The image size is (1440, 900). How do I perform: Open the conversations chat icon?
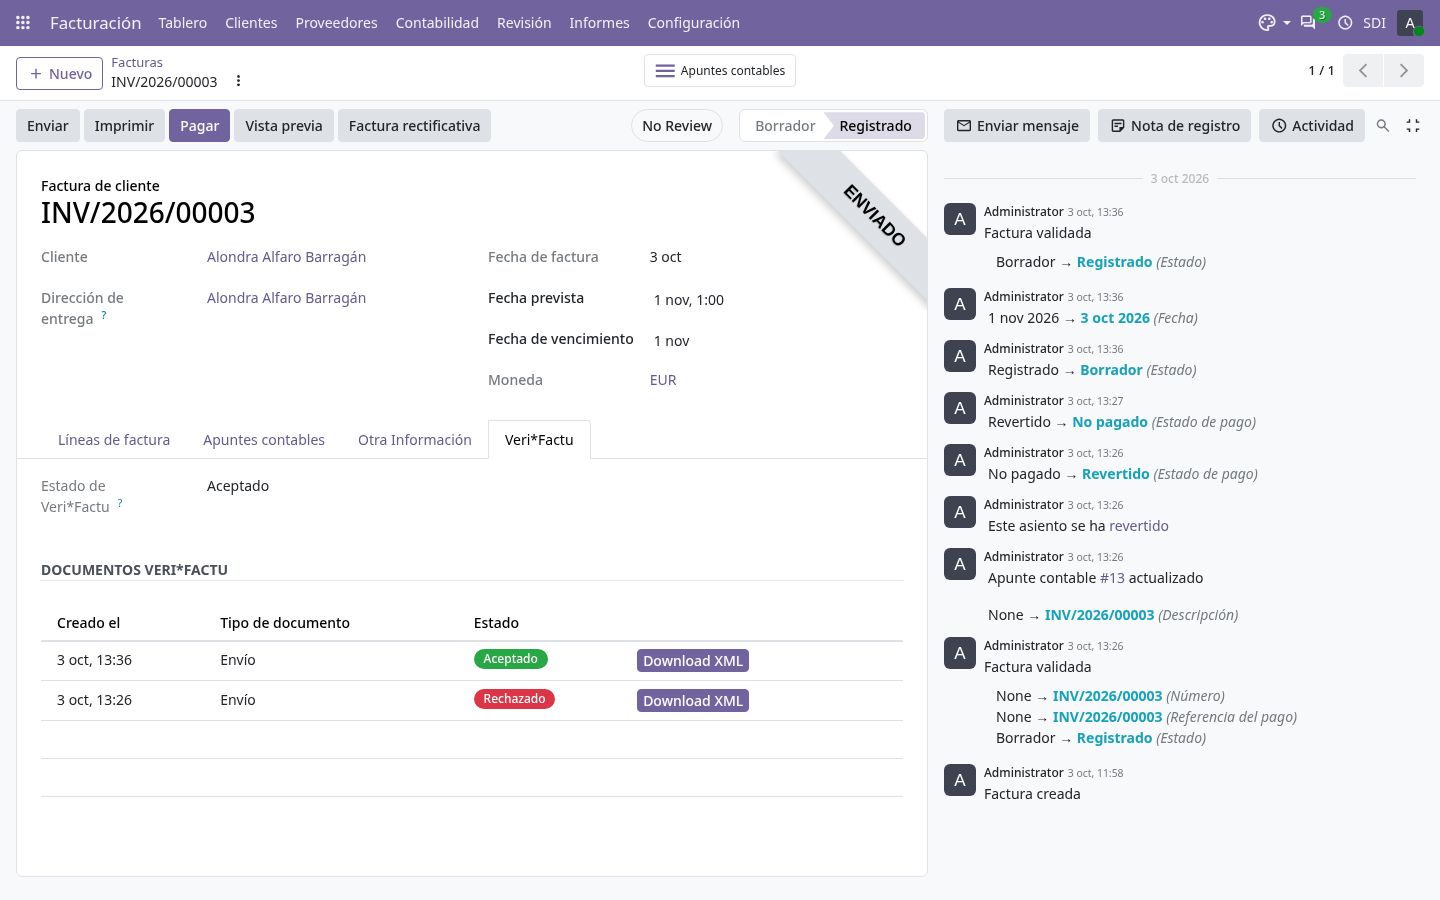click(1308, 22)
